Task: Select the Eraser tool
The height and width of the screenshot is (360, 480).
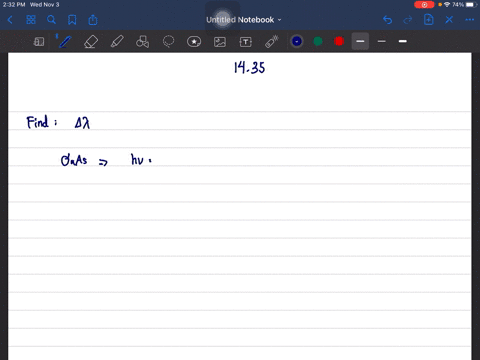Action: [91, 42]
